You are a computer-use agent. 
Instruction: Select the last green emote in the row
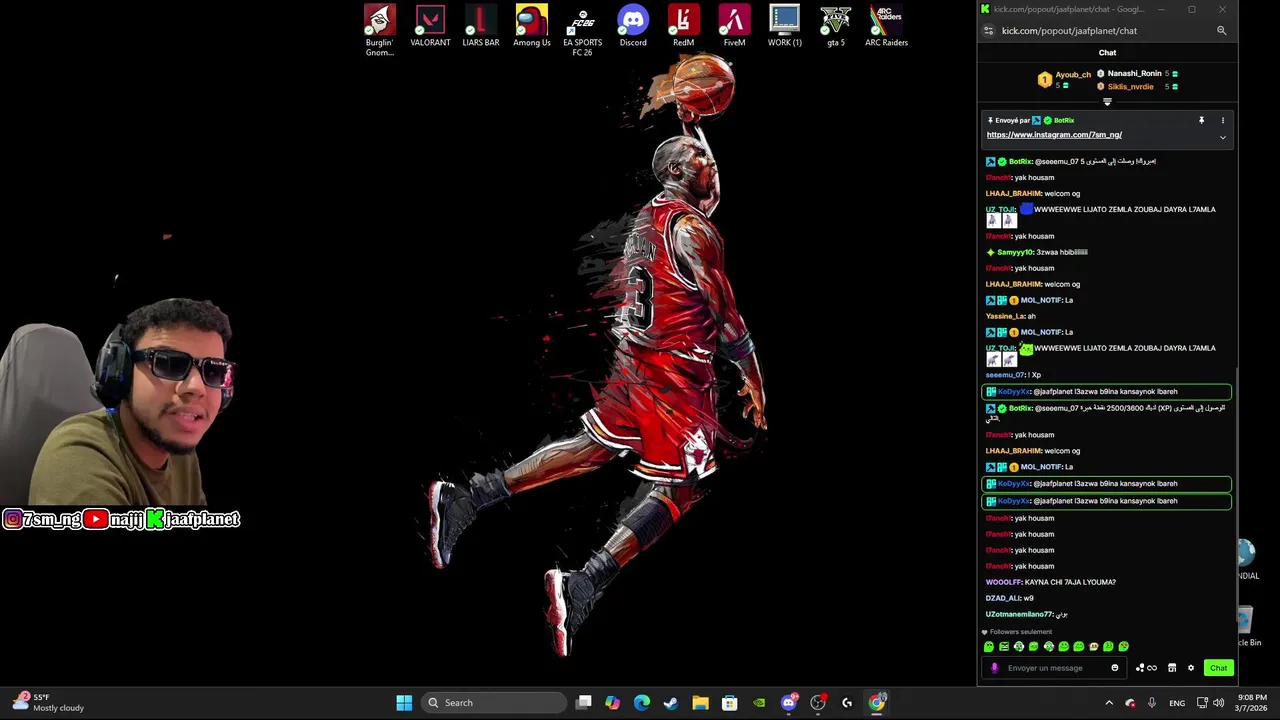point(1124,647)
